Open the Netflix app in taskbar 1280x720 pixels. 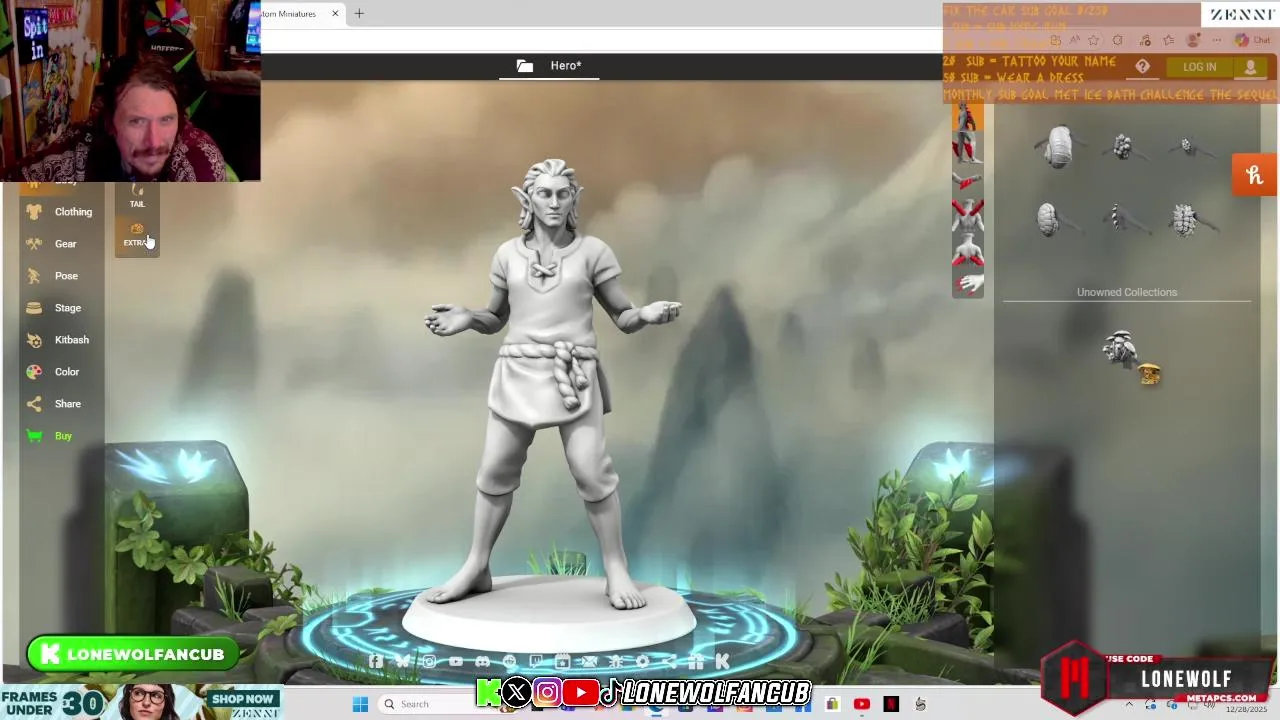tap(890, 704)
